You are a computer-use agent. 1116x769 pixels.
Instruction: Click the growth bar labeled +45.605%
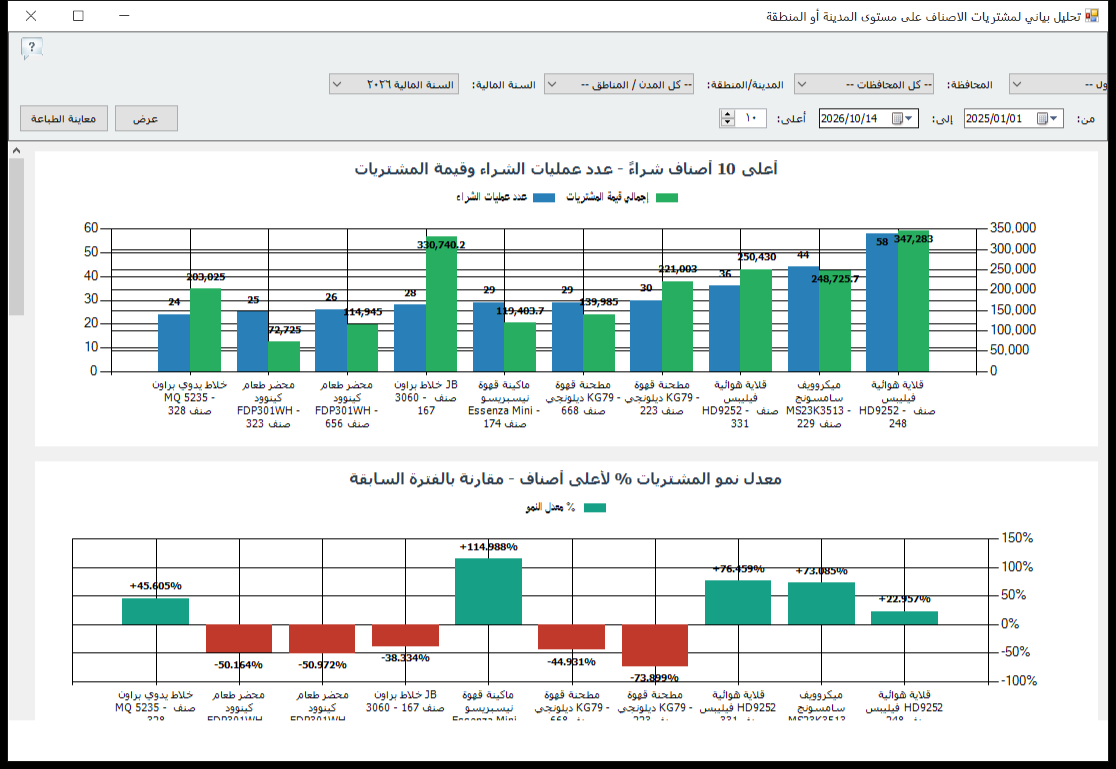(155, 612)
